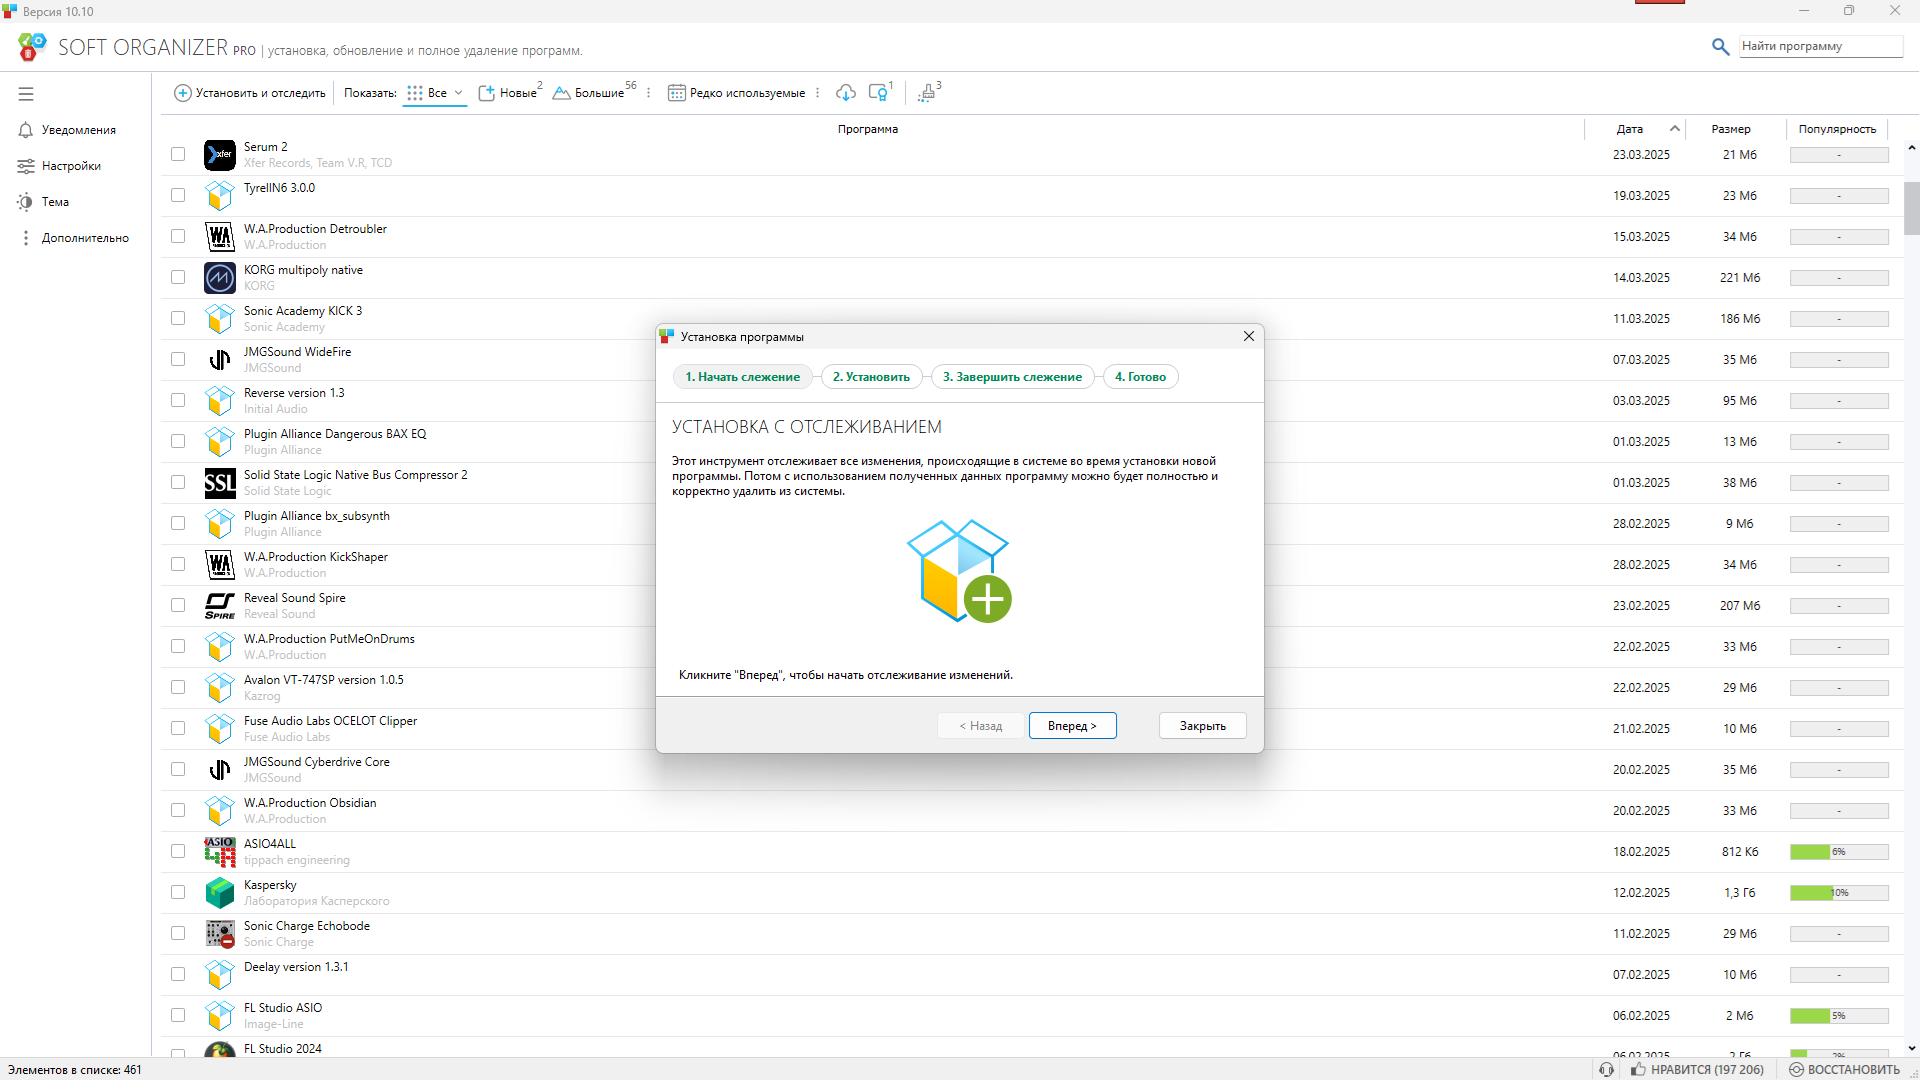
Task: Click the support headset status icon
Action: tap(1606, 1070)
